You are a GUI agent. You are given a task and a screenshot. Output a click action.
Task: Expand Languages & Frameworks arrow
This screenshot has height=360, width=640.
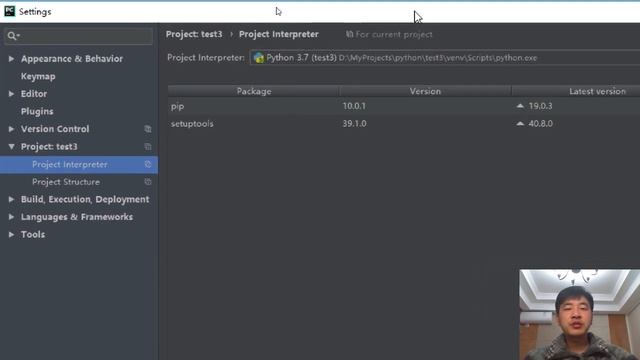(x=11, y=217)
